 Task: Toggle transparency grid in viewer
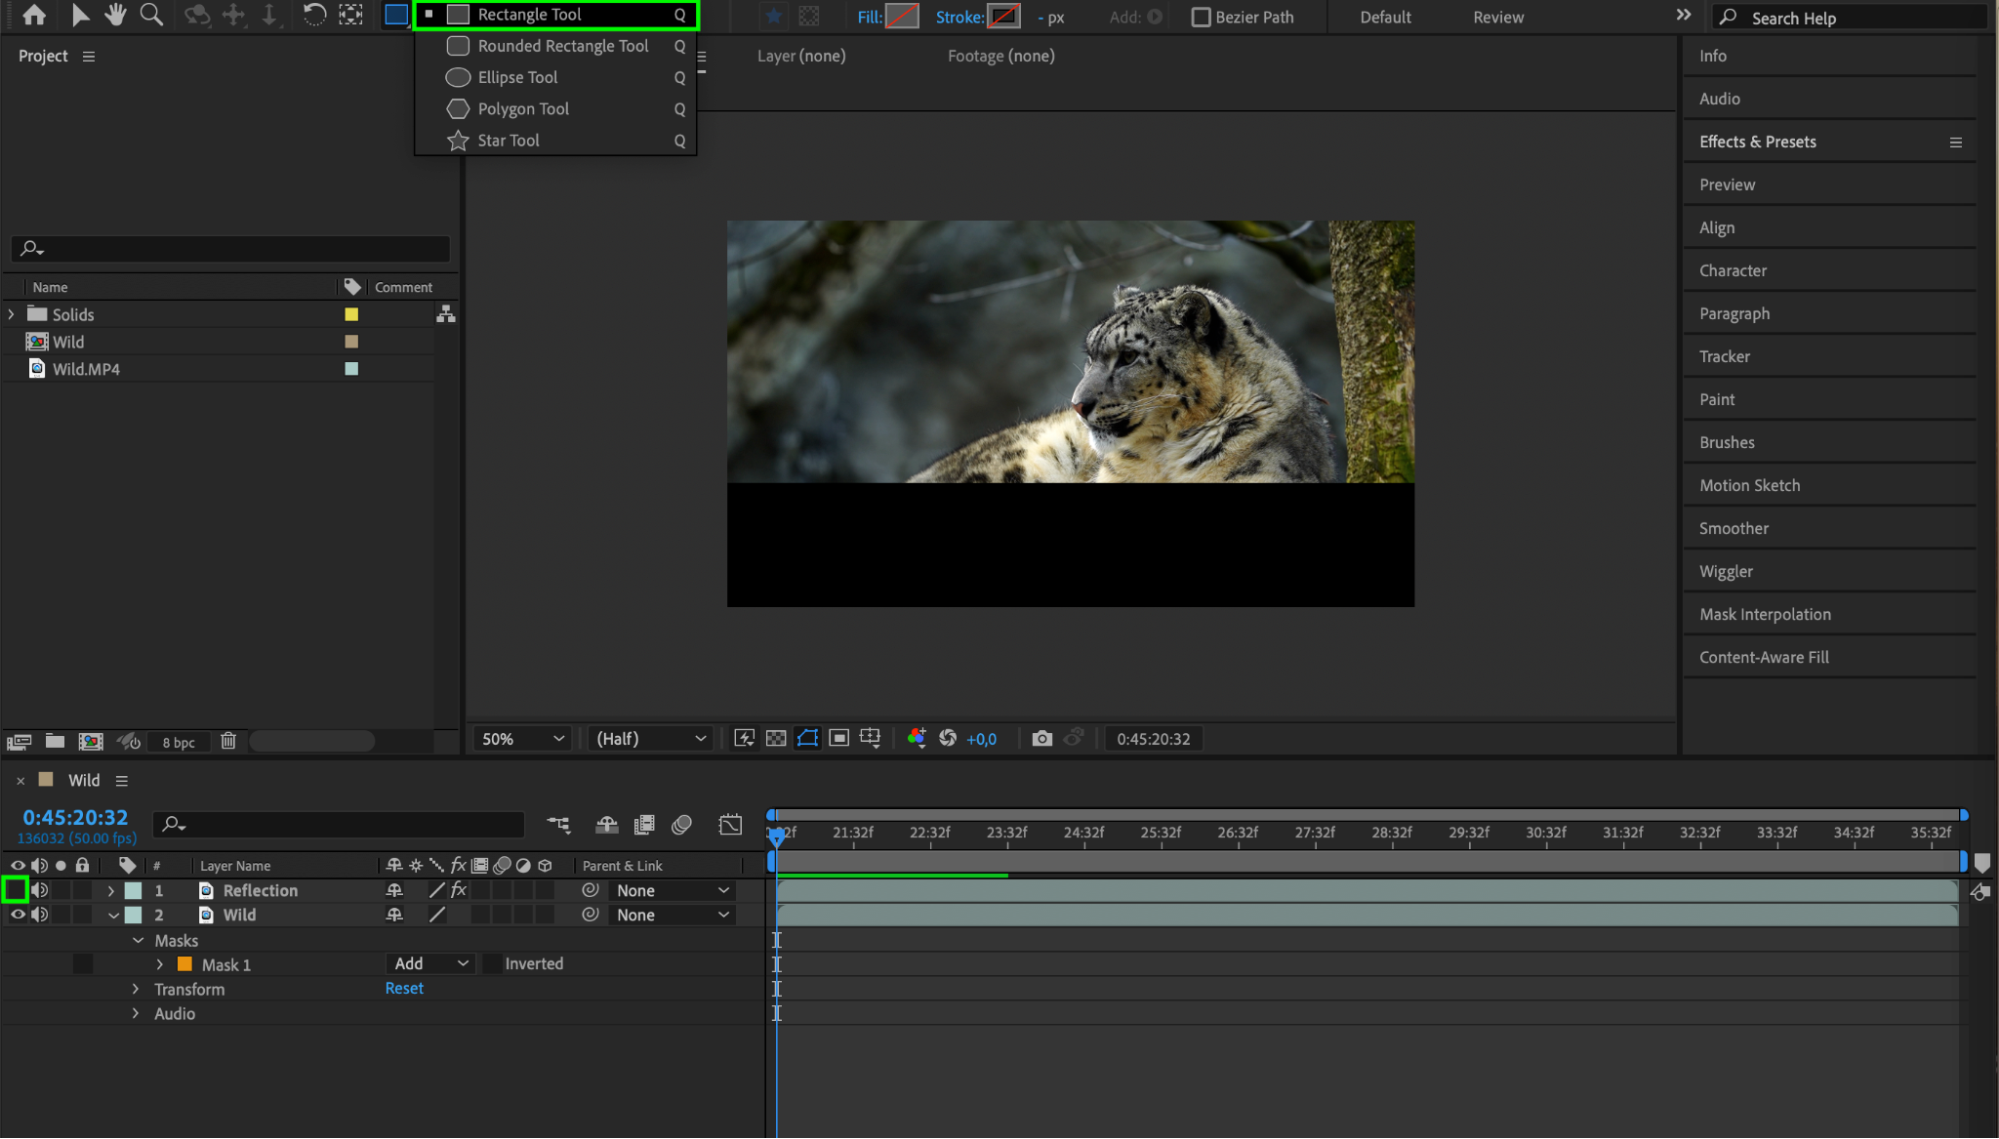pyautogui.click(x=776, y=738)
